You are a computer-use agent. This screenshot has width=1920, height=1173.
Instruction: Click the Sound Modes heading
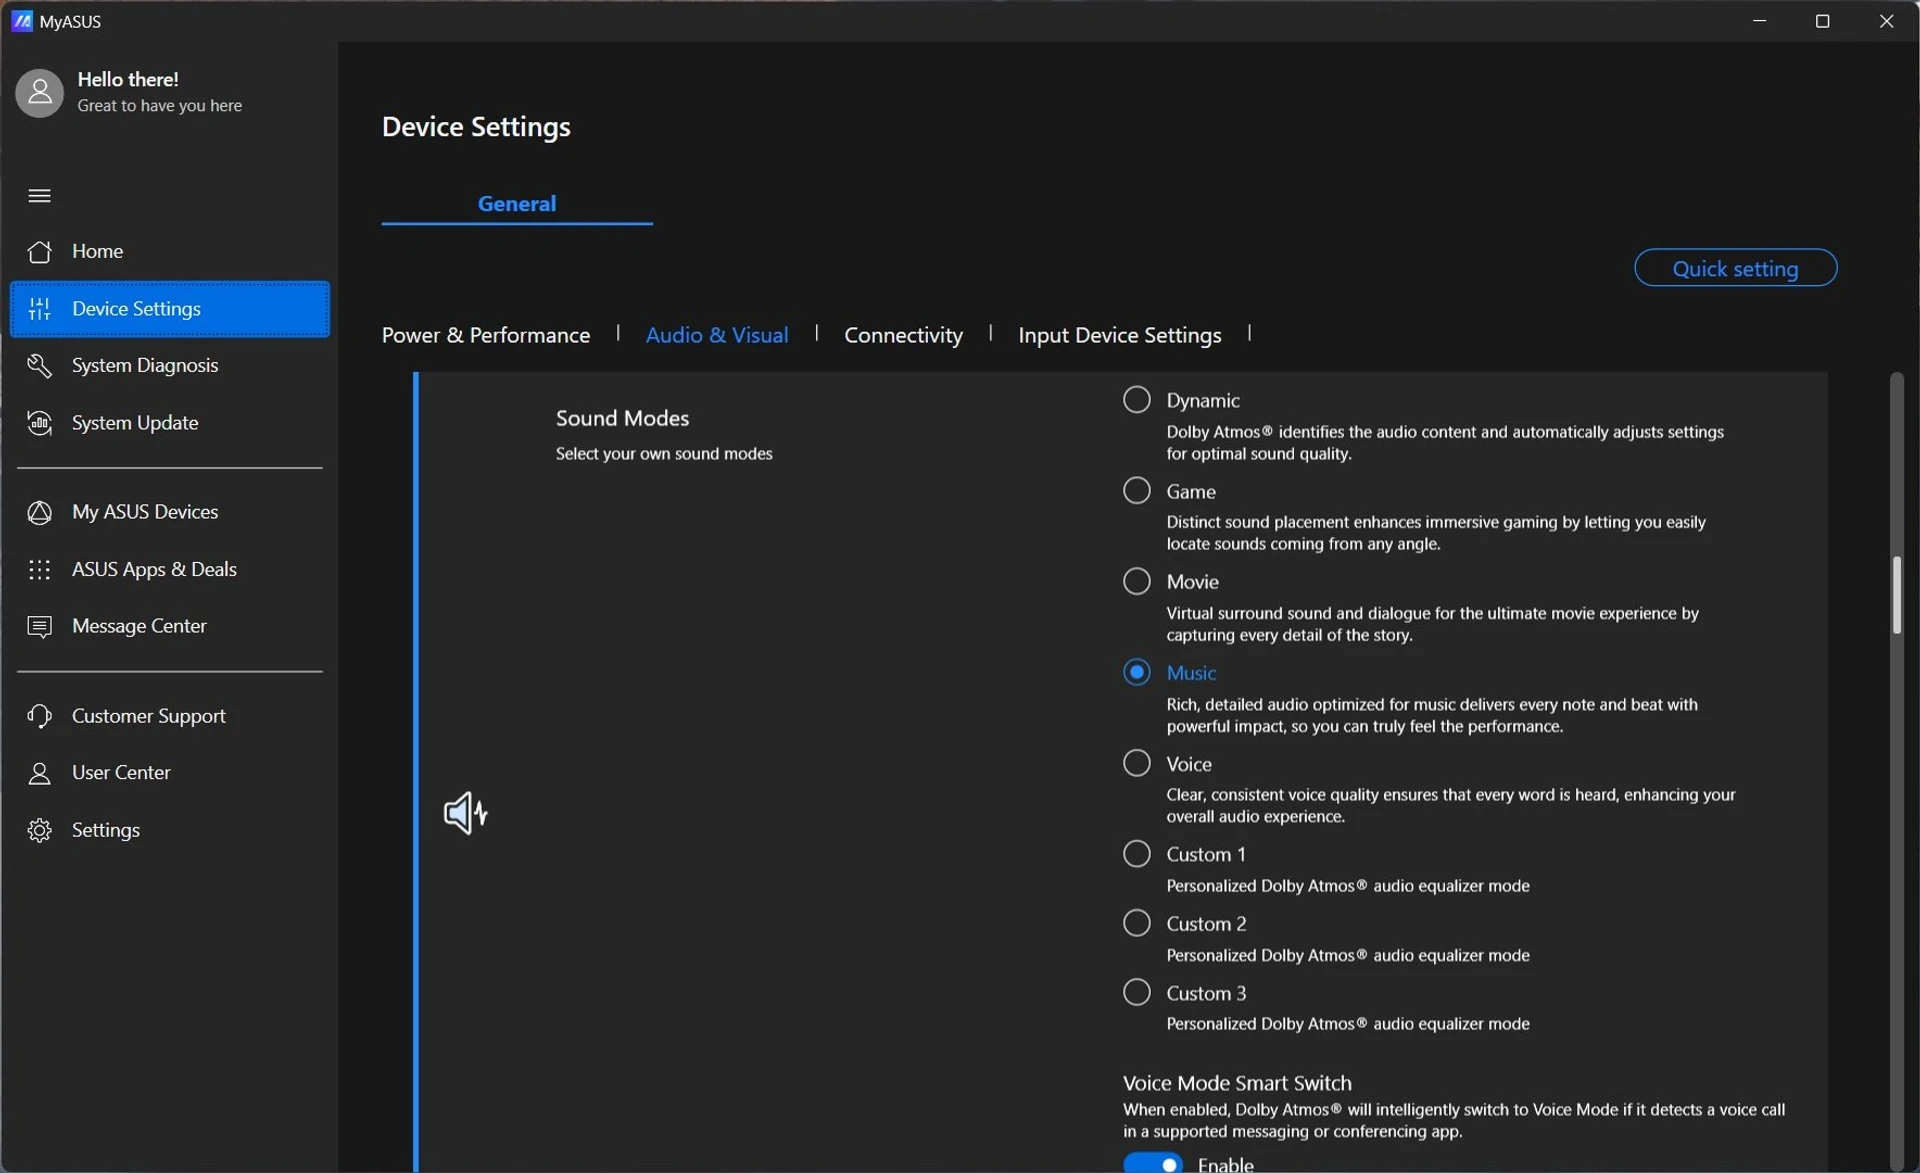(622, 418)
